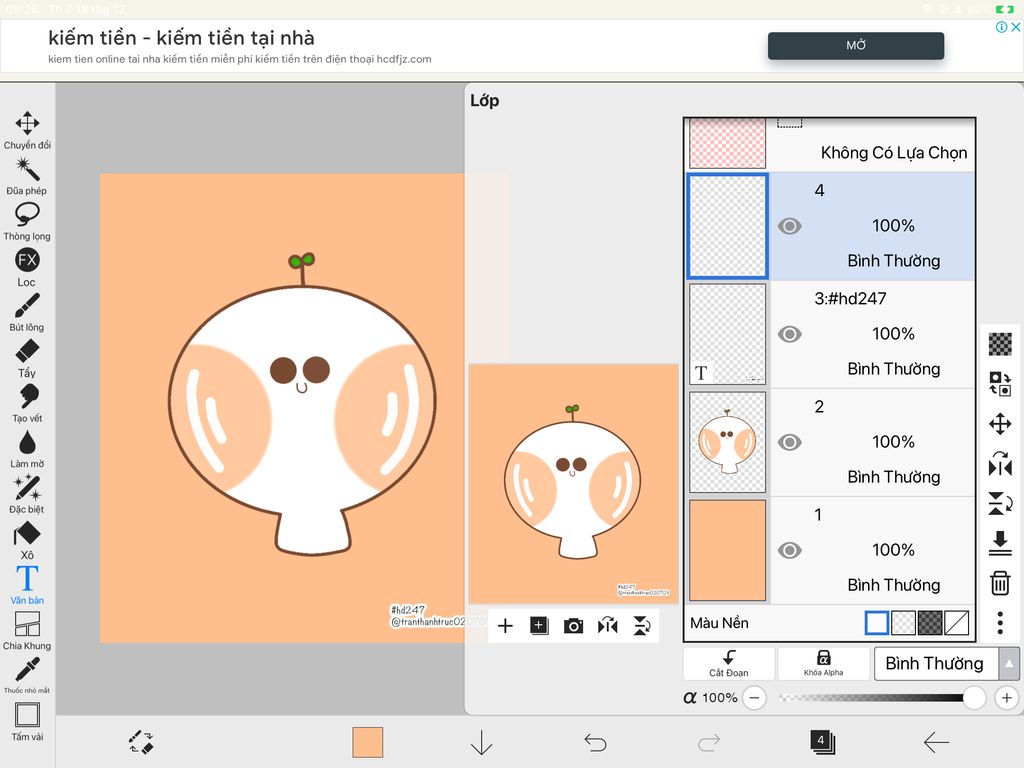The width and height of the screenshot is (1024, 768).
Task: Select the Văn bản text tool
Action: pyautogui.click(x=27, y=585)
